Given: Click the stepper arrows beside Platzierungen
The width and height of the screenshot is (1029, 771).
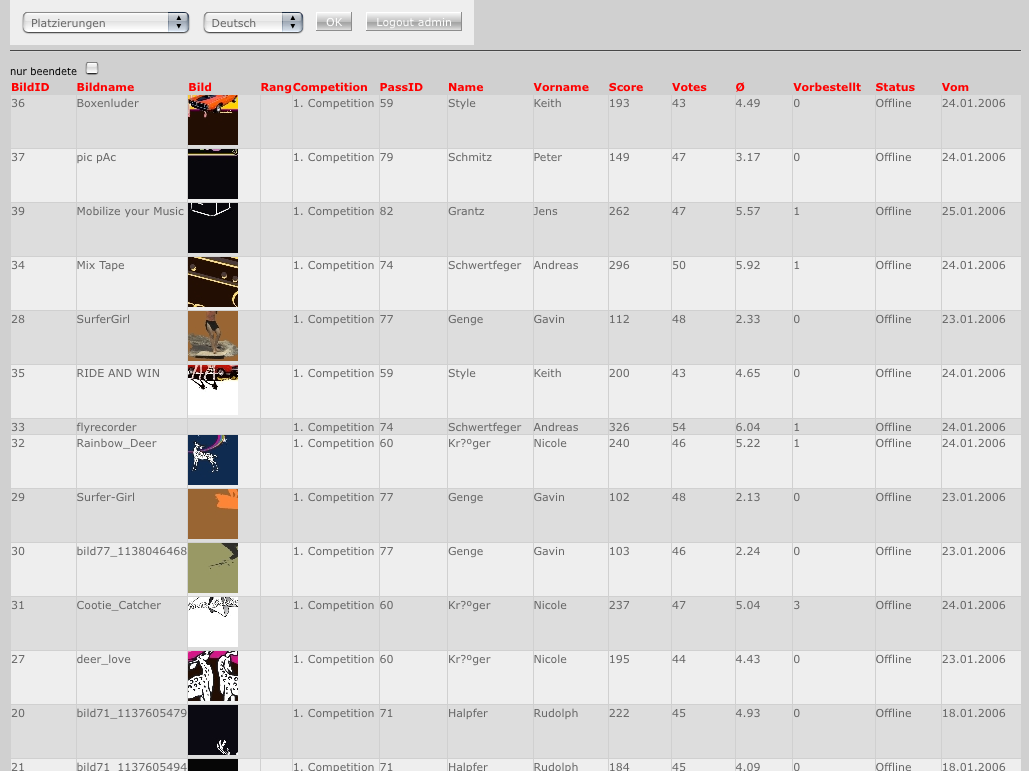Looking at the screenshot, I should coord(180,20).
